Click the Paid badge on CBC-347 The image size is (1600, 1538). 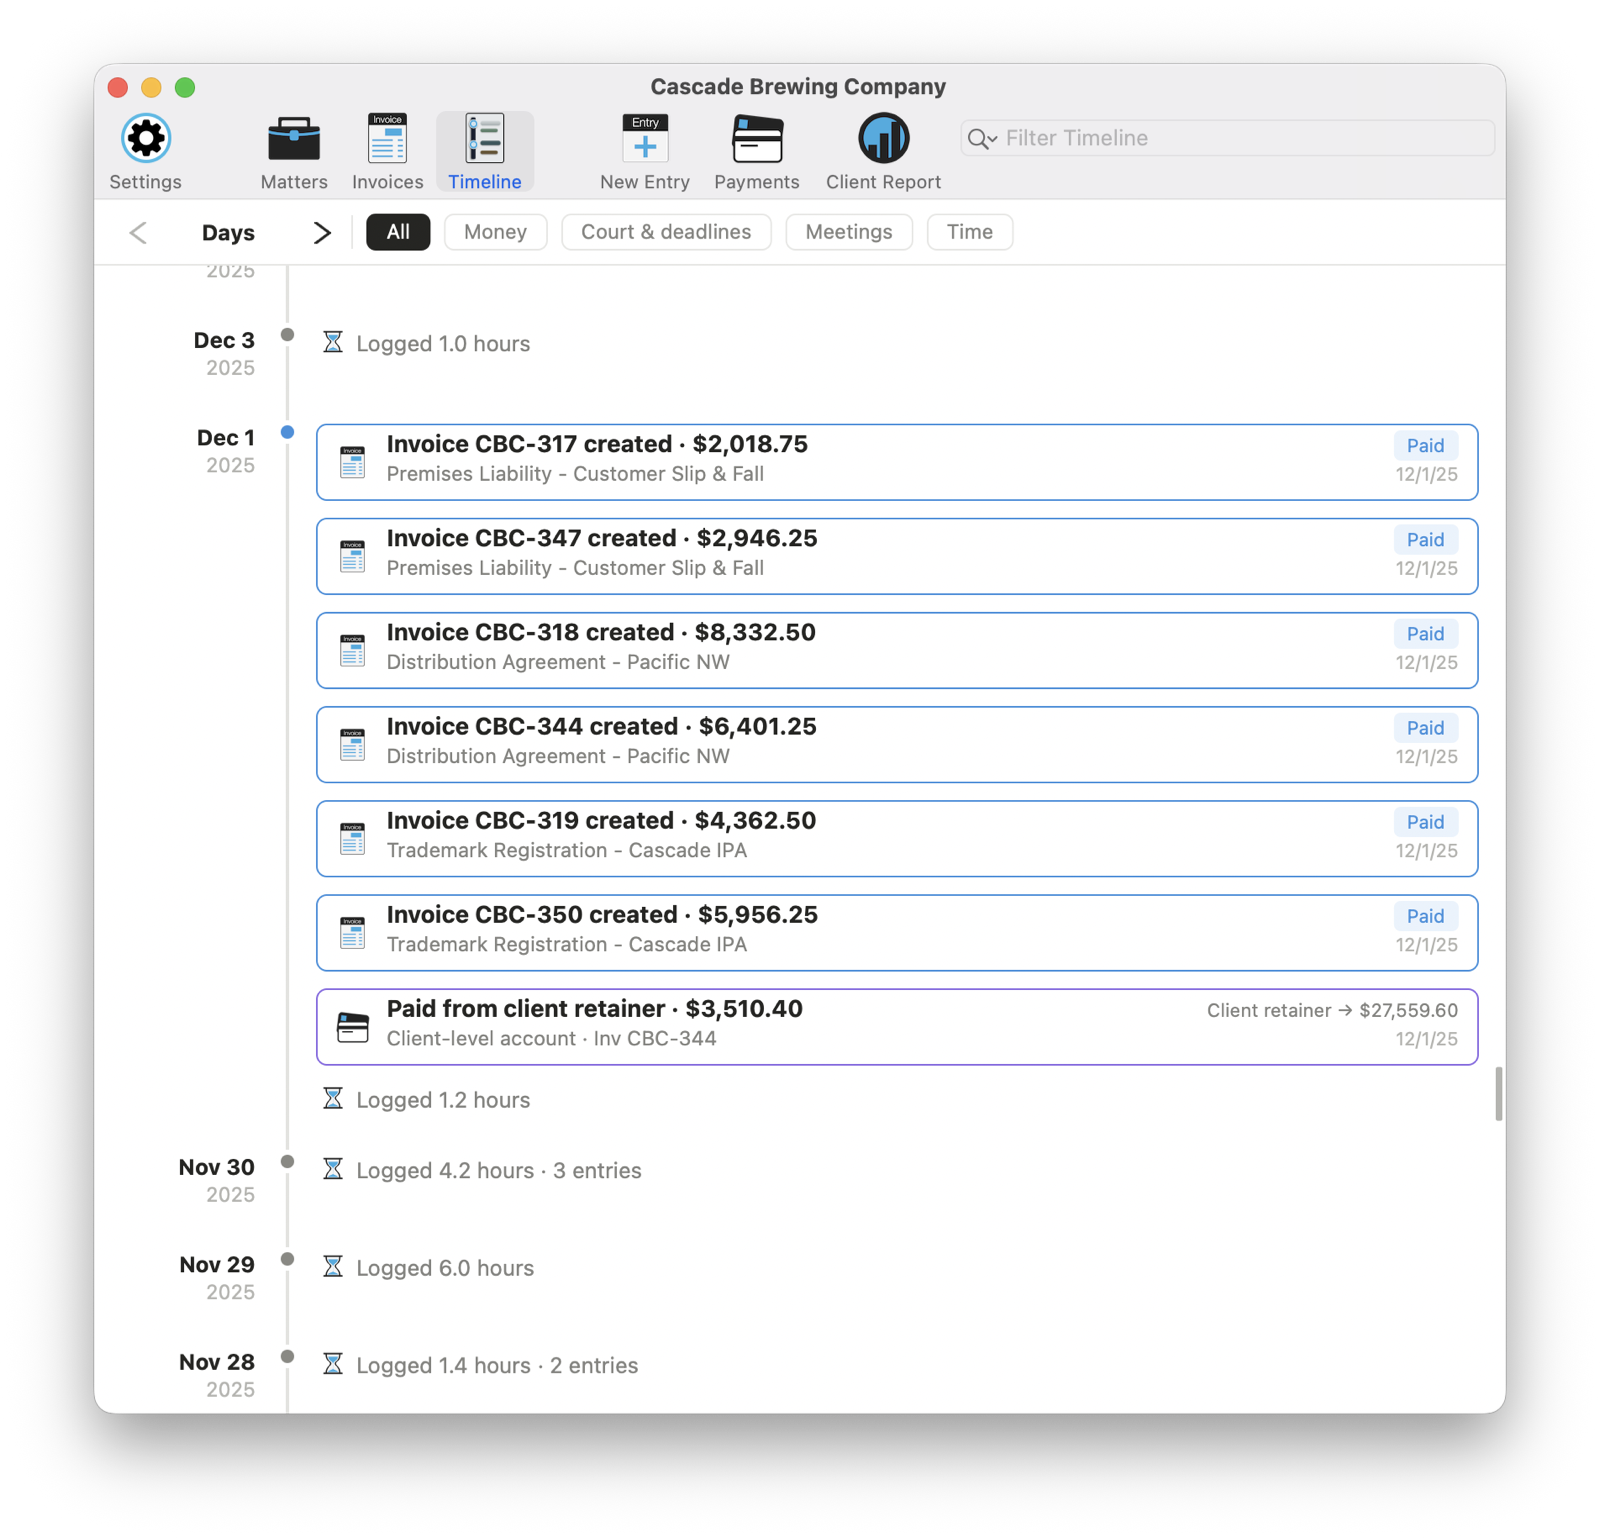click(x=1425, y=540)
